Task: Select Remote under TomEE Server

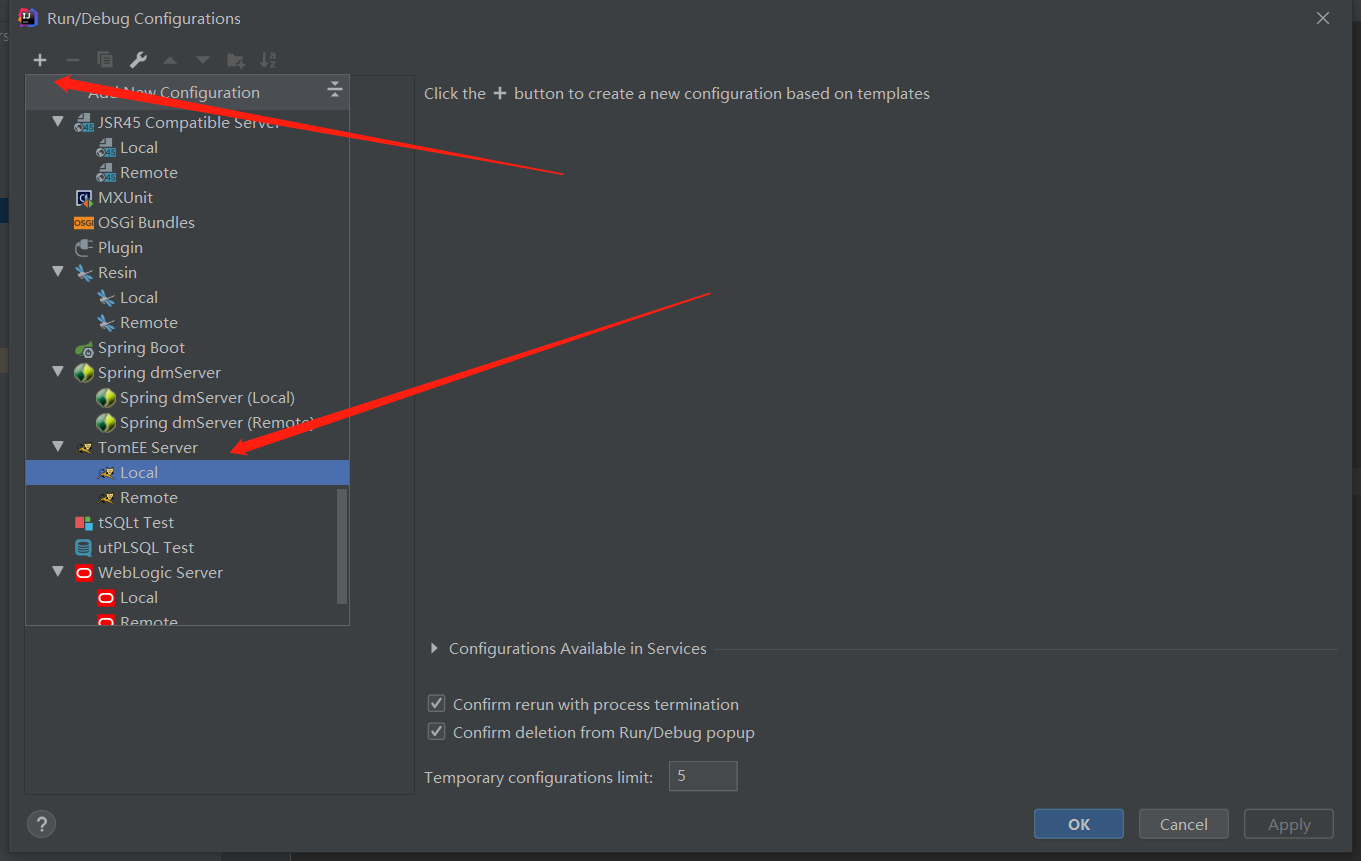Action: point(188,498)
